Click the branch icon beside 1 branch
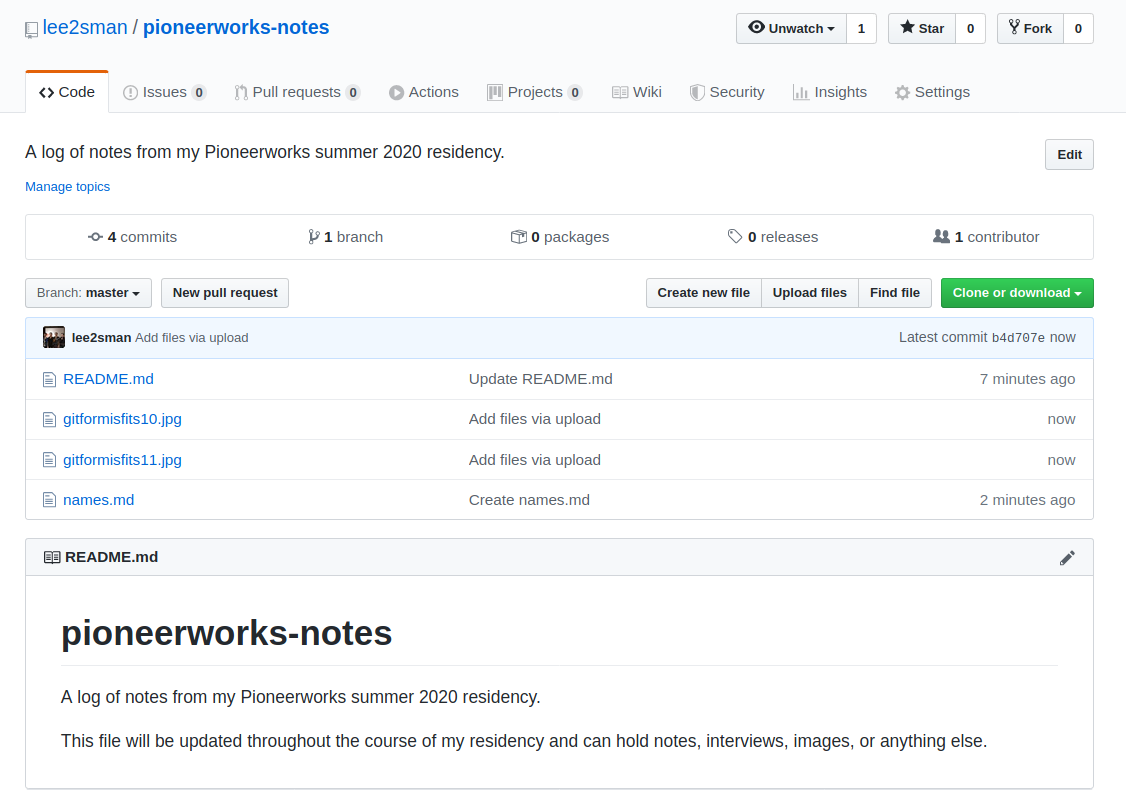Image resolution: width=1126 pixels, height=812 pixels. coord(314,237)
